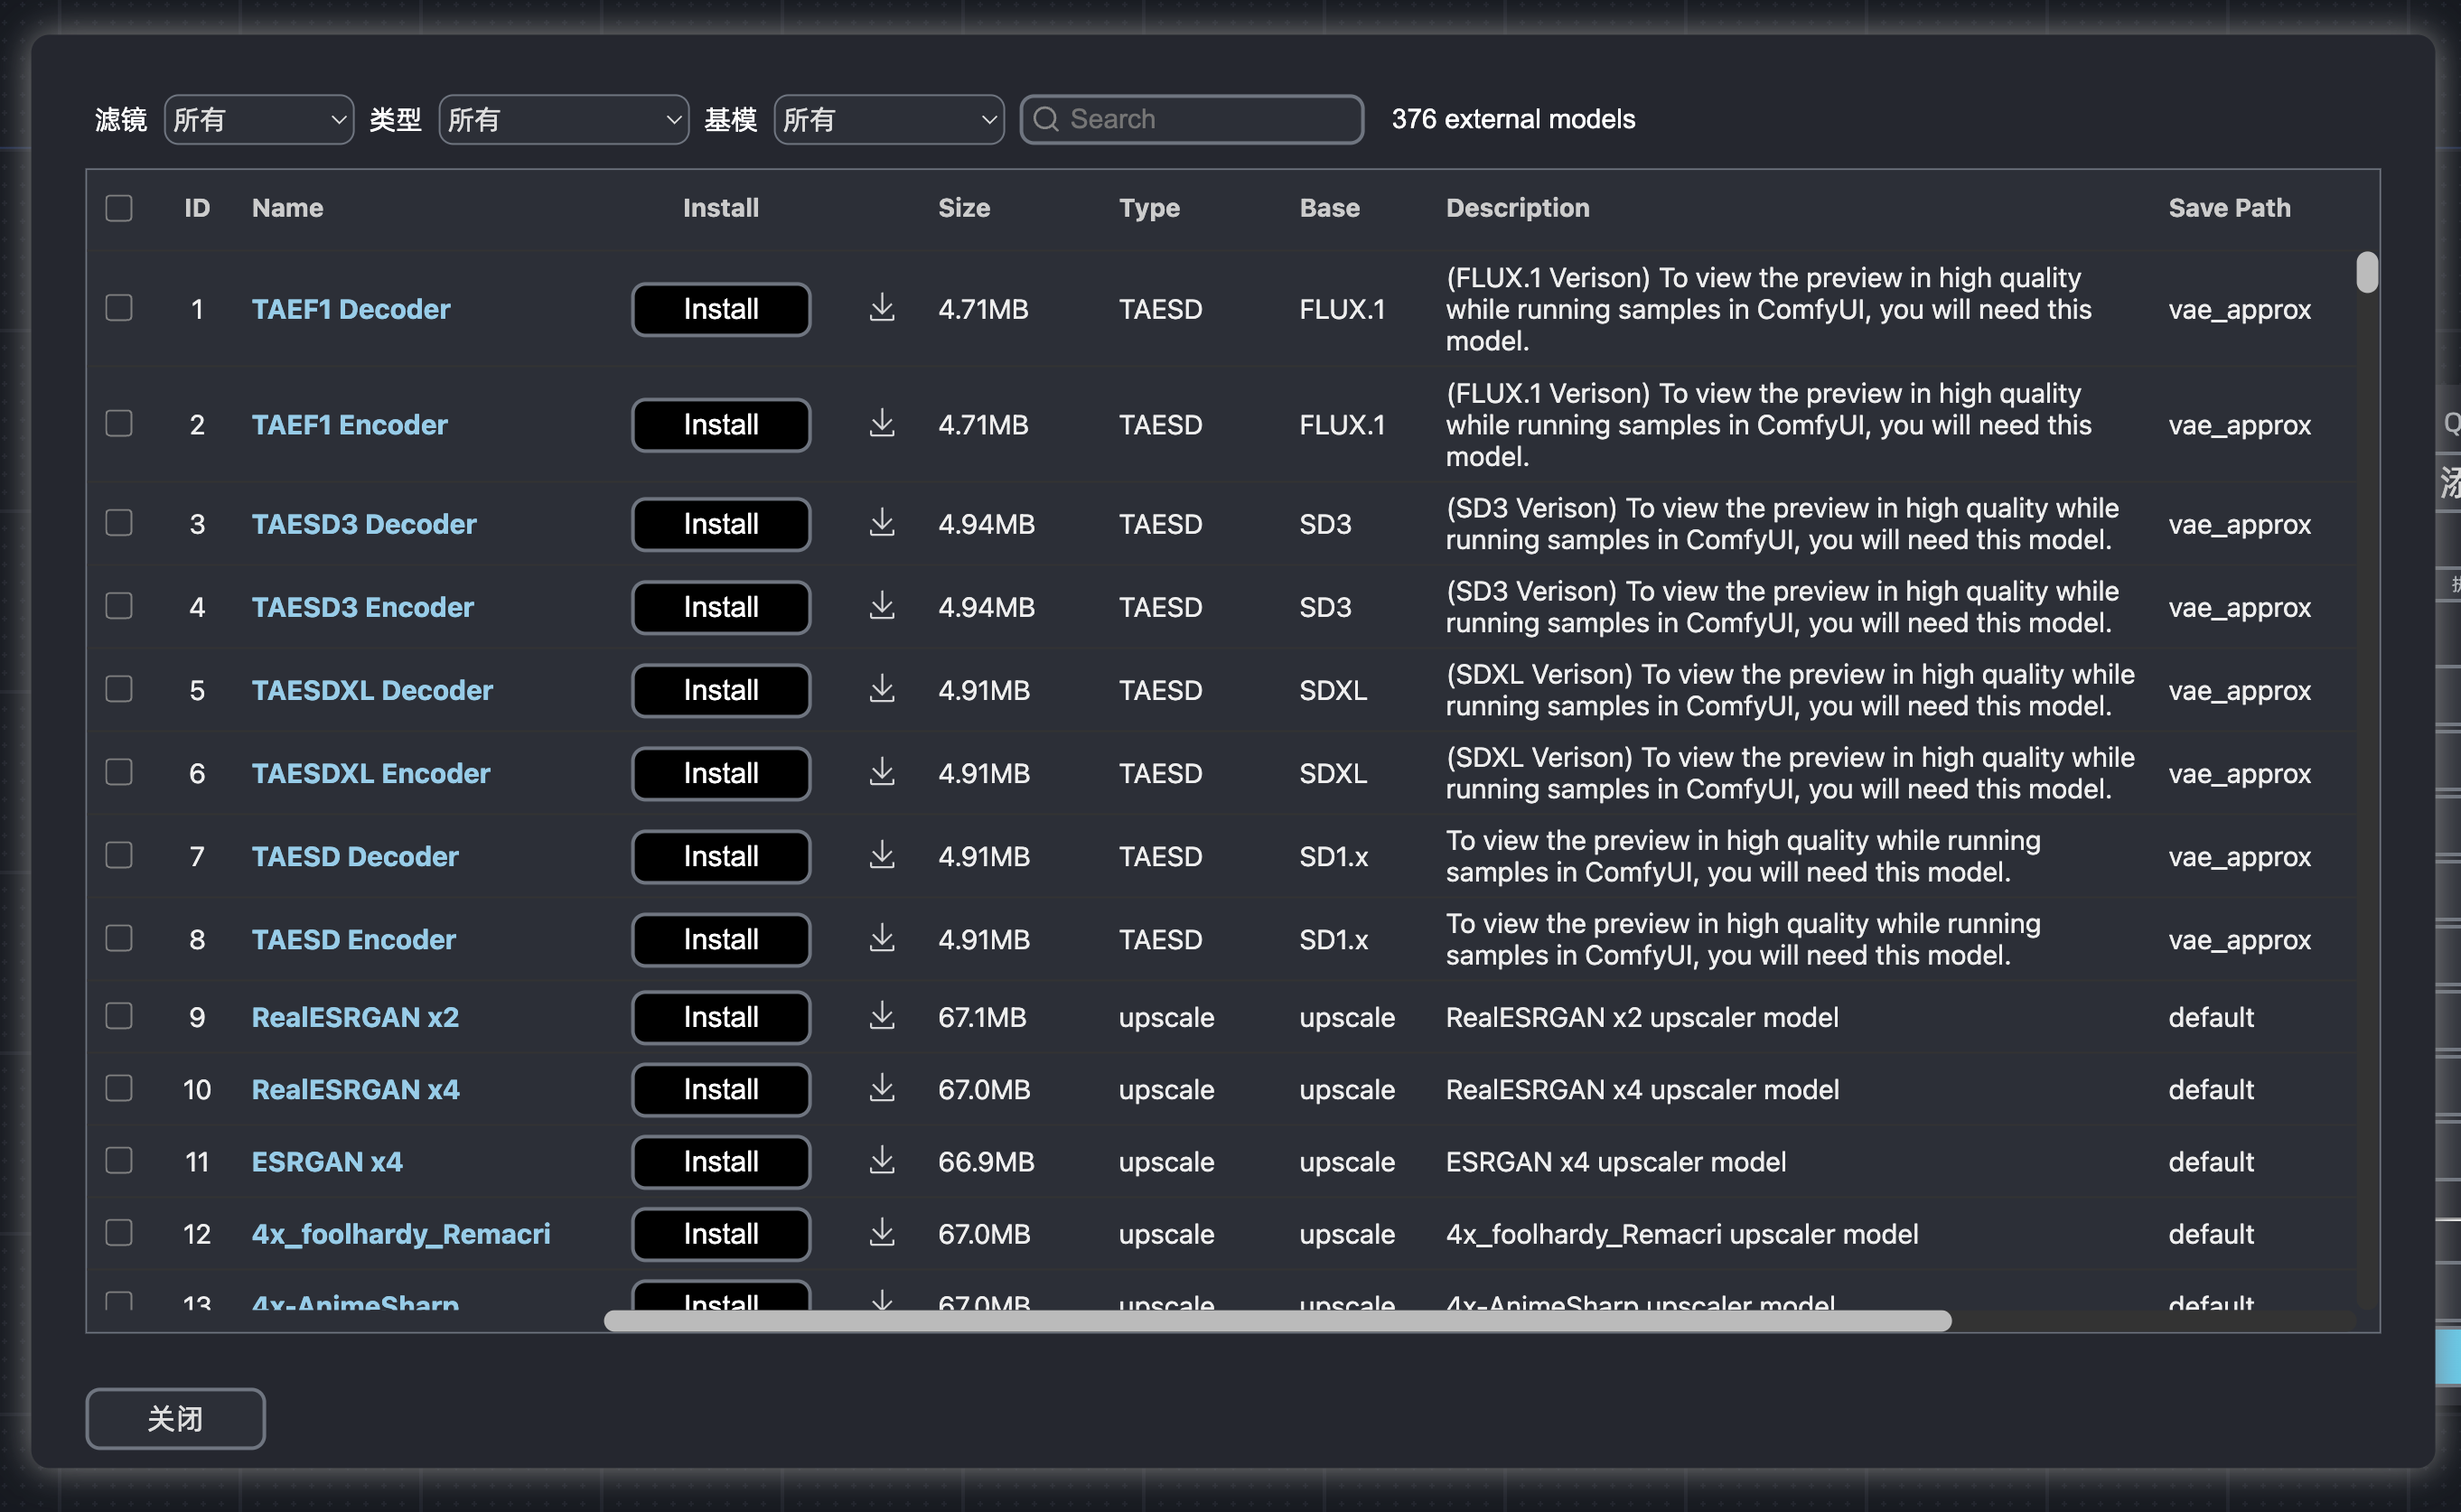Image resolution: width=2461 pixels, height=1512 pixels.
Task: Sort by the Base column header
Action: (1329, 207)
